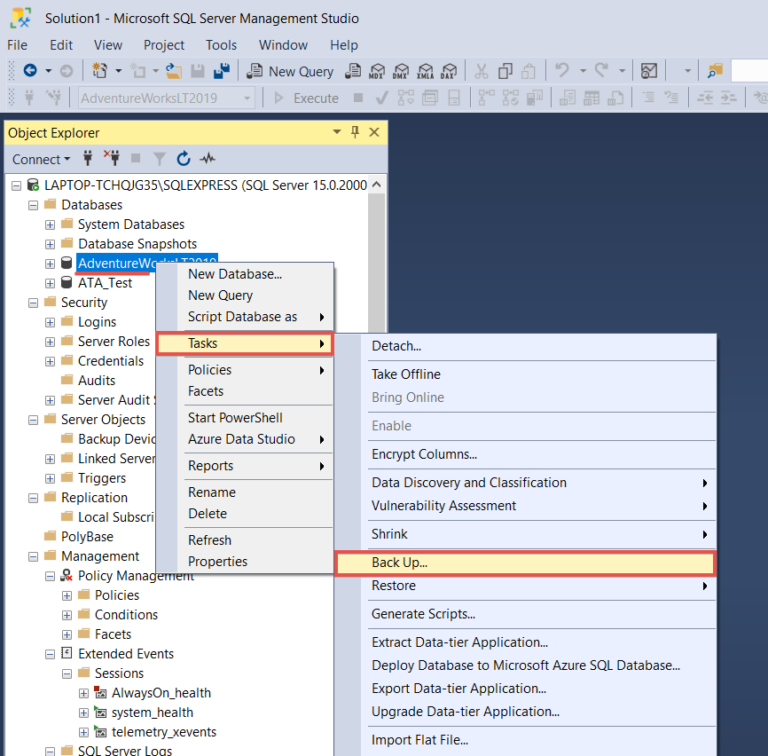Pin the Object Explorer panel with auto-hide
Viewport: 768px width, 756px height.
click(355, 133)
